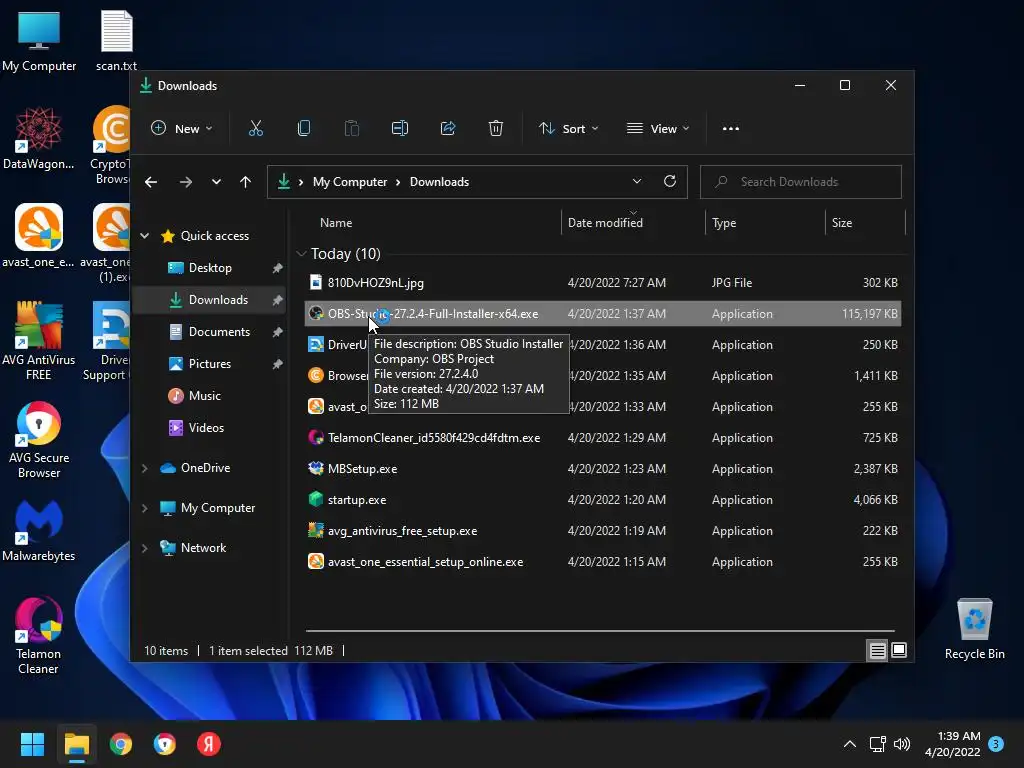Image resolution: width=1024 pixels, height=768 pixels.
Task: Select TelamonCleaner_id5580f429cd4fdtm.exe file
Action: pyautogui.click(x=603, y=438)
